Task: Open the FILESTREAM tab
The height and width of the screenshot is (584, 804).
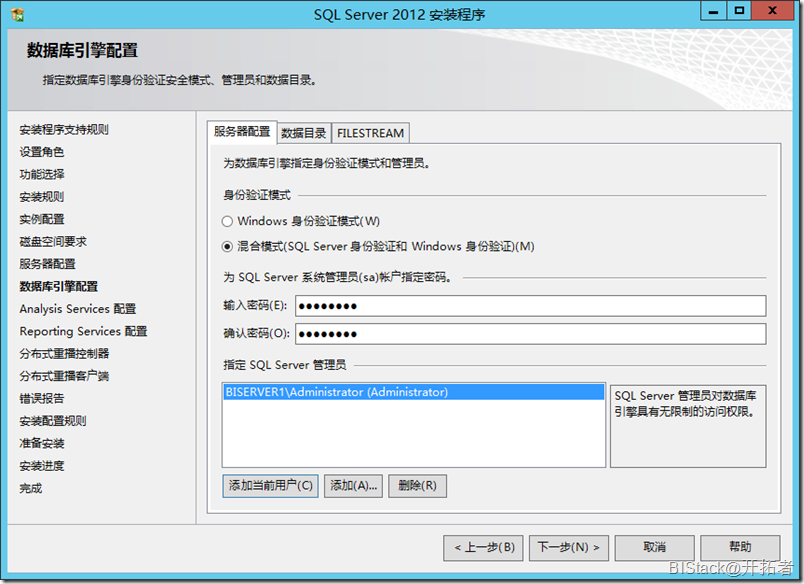Action: [370, 133]
